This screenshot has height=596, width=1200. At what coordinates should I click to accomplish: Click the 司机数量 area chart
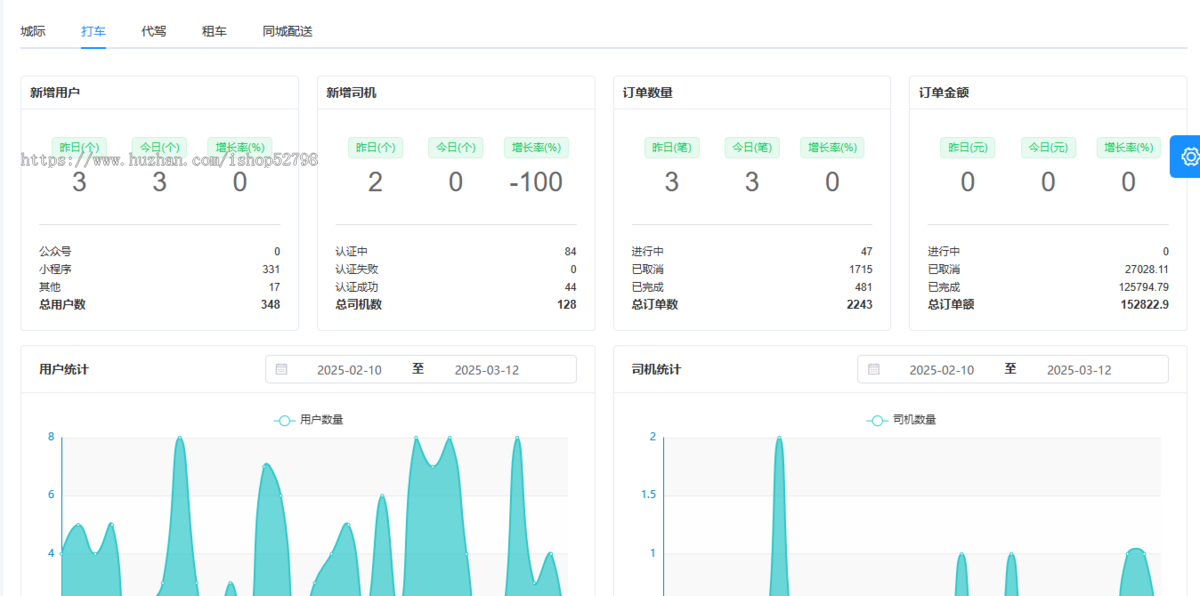(x=912, y=516)
